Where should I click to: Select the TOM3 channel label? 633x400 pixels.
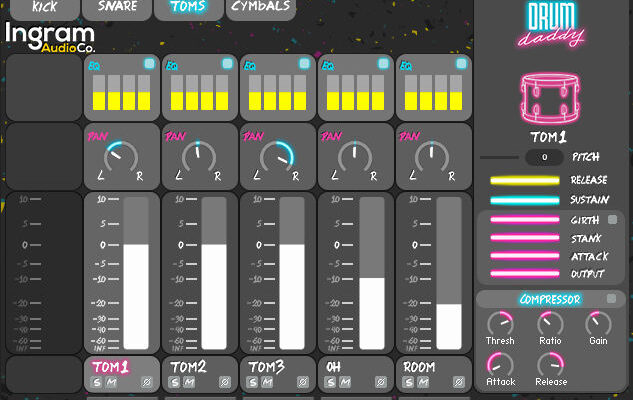click(x=267, y=366)
